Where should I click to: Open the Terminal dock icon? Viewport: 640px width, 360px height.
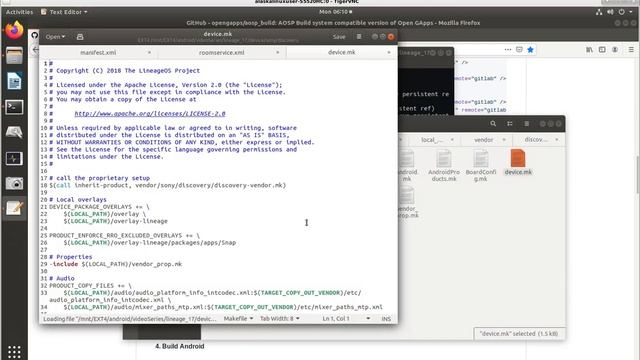[x=14, y=107]
